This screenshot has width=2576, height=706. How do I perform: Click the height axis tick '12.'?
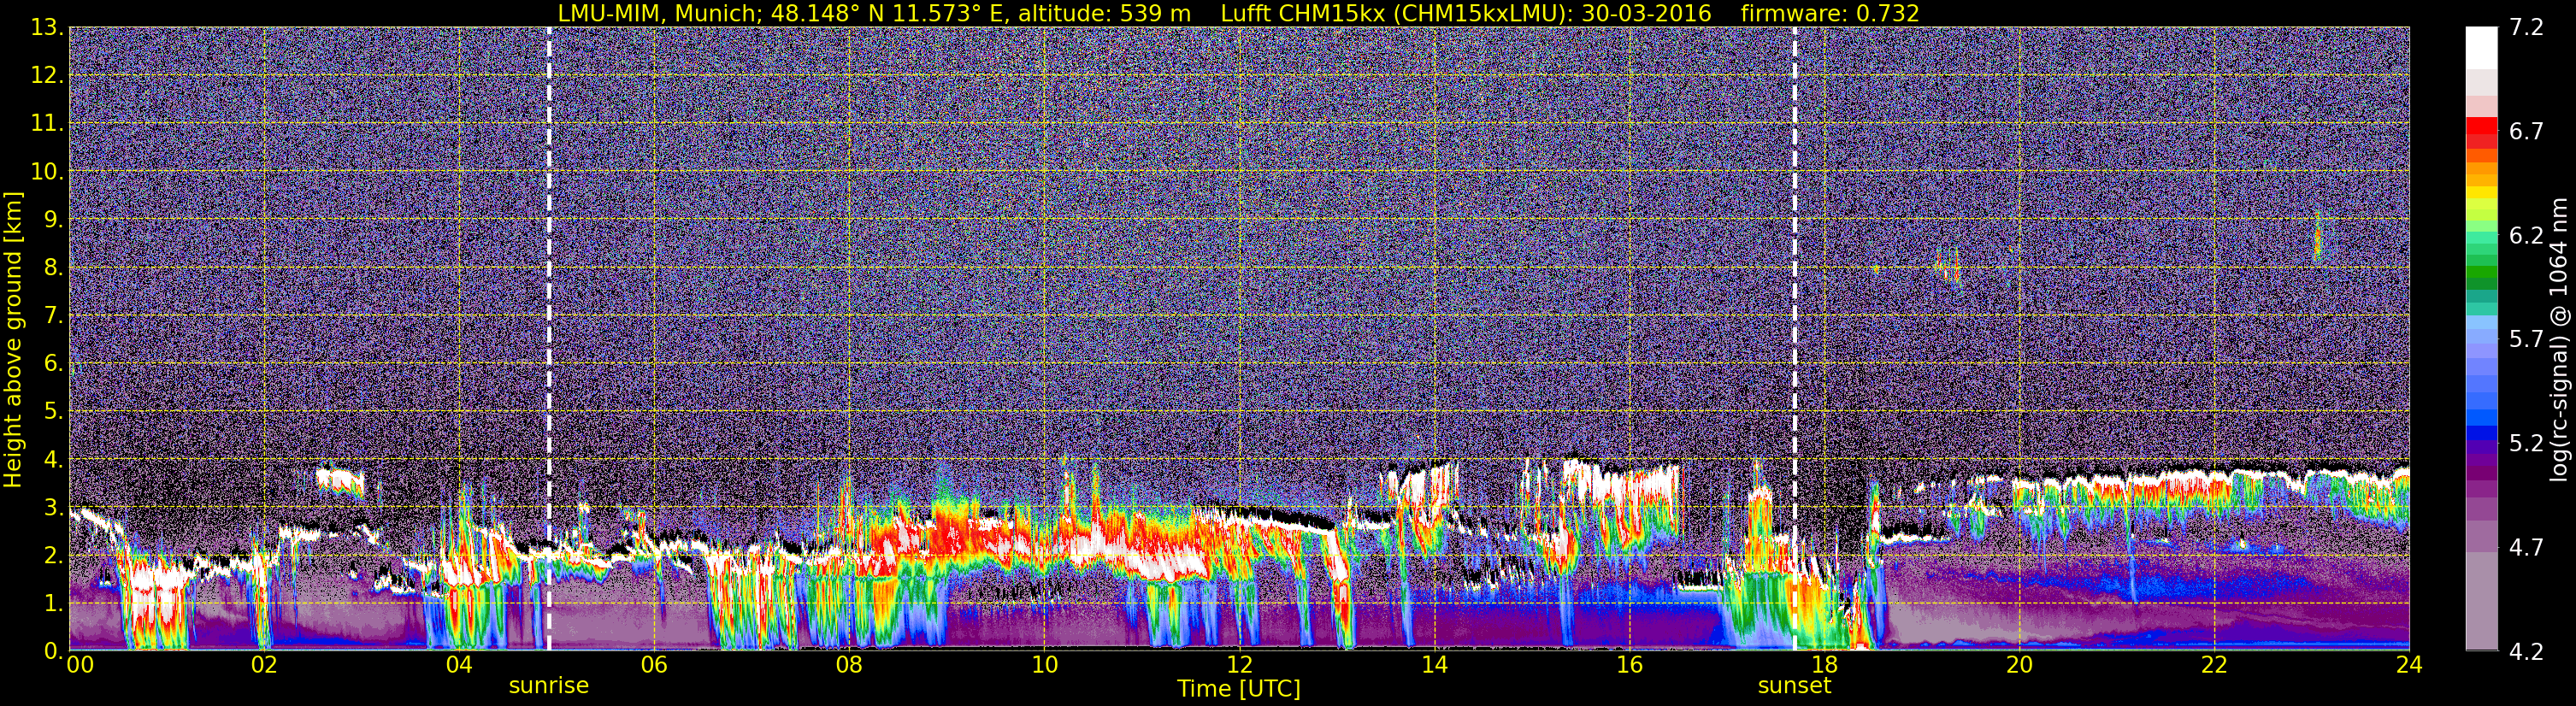(47, 76)
